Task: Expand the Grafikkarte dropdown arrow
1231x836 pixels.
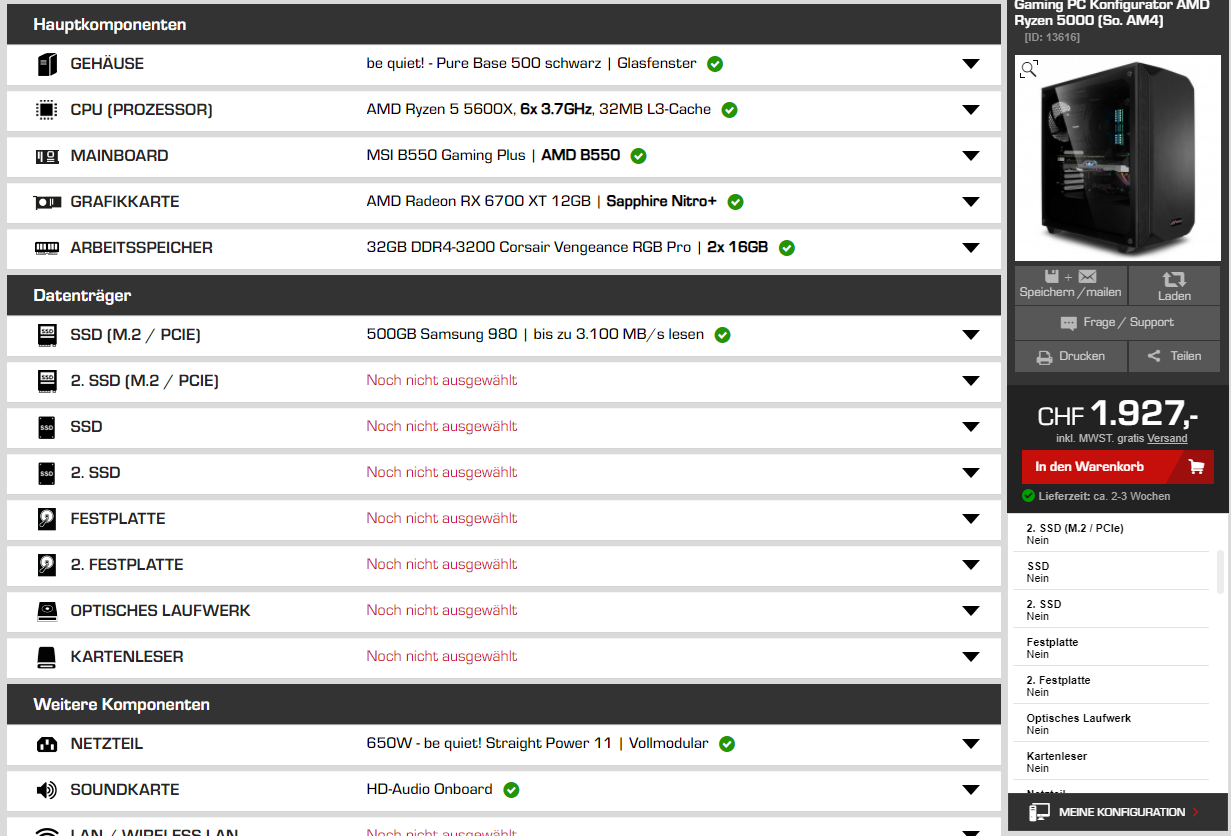Action: (x=970, y=202)
